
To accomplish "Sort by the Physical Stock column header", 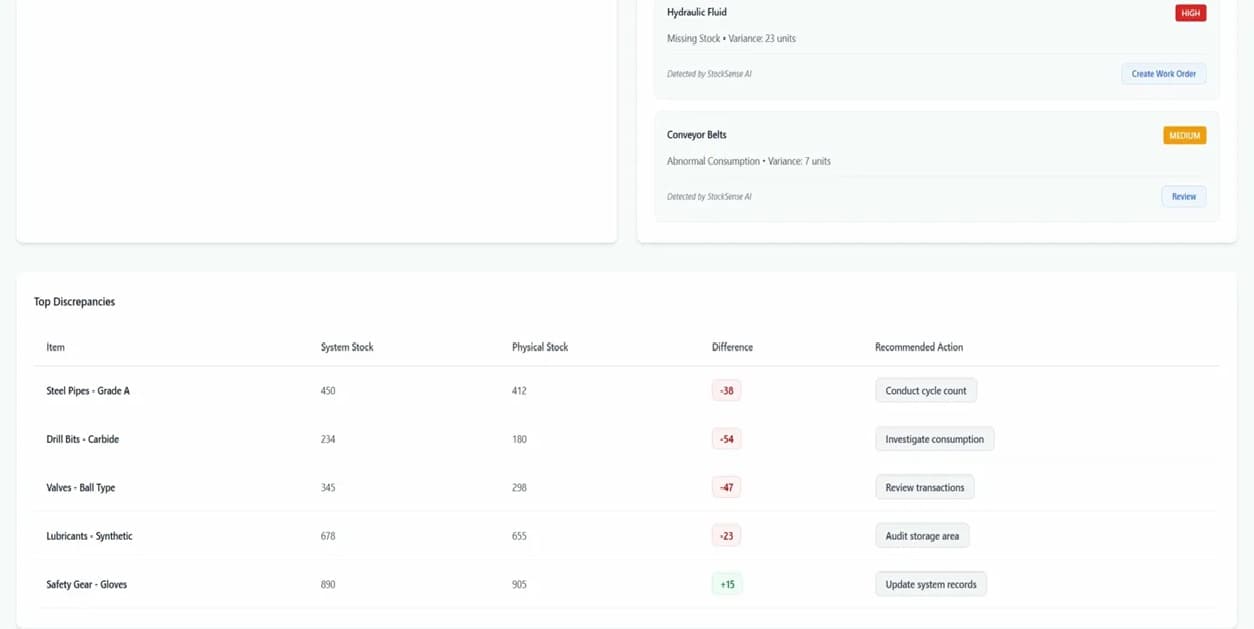I will click(541, 347).
